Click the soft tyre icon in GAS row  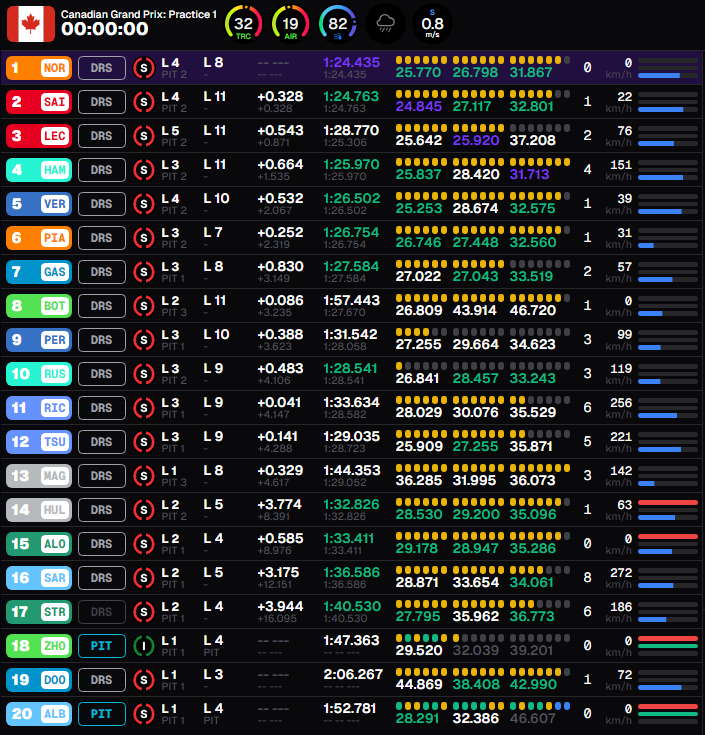point(144,272)
